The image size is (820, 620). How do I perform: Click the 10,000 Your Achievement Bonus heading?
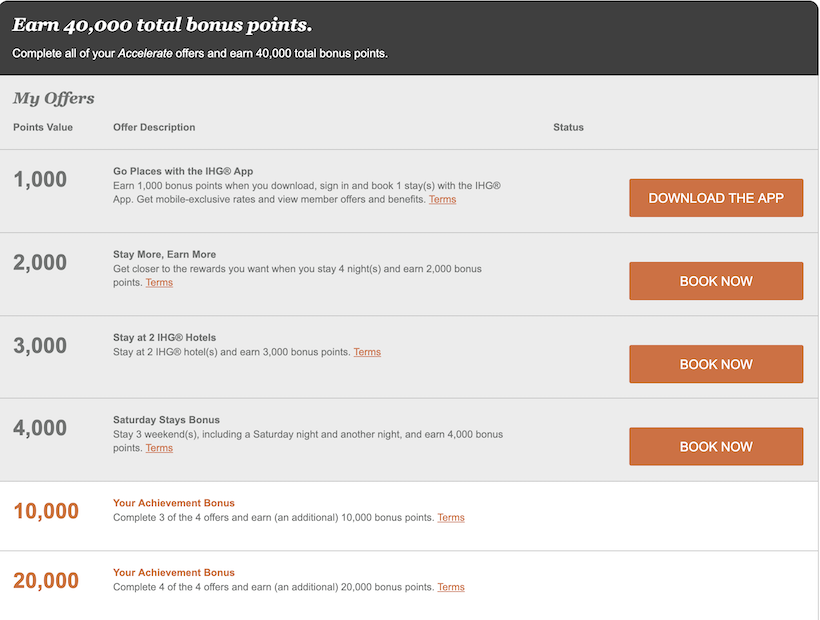[x=174, y=503]
